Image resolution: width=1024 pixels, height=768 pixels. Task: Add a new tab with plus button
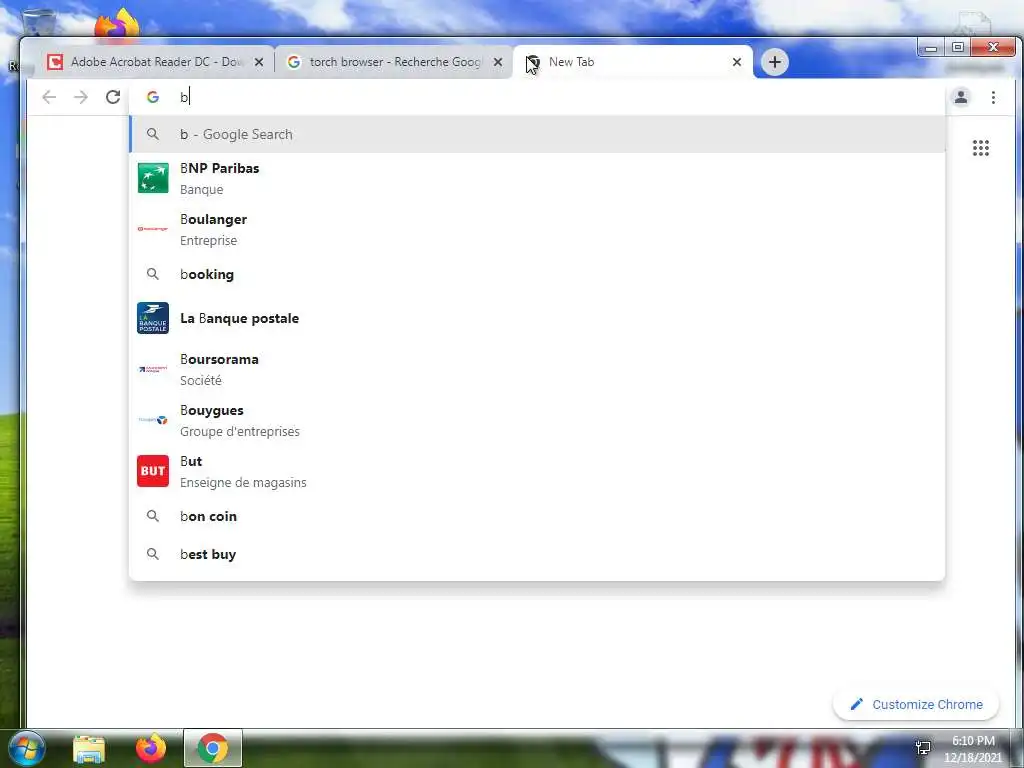[x=775, y=62]
